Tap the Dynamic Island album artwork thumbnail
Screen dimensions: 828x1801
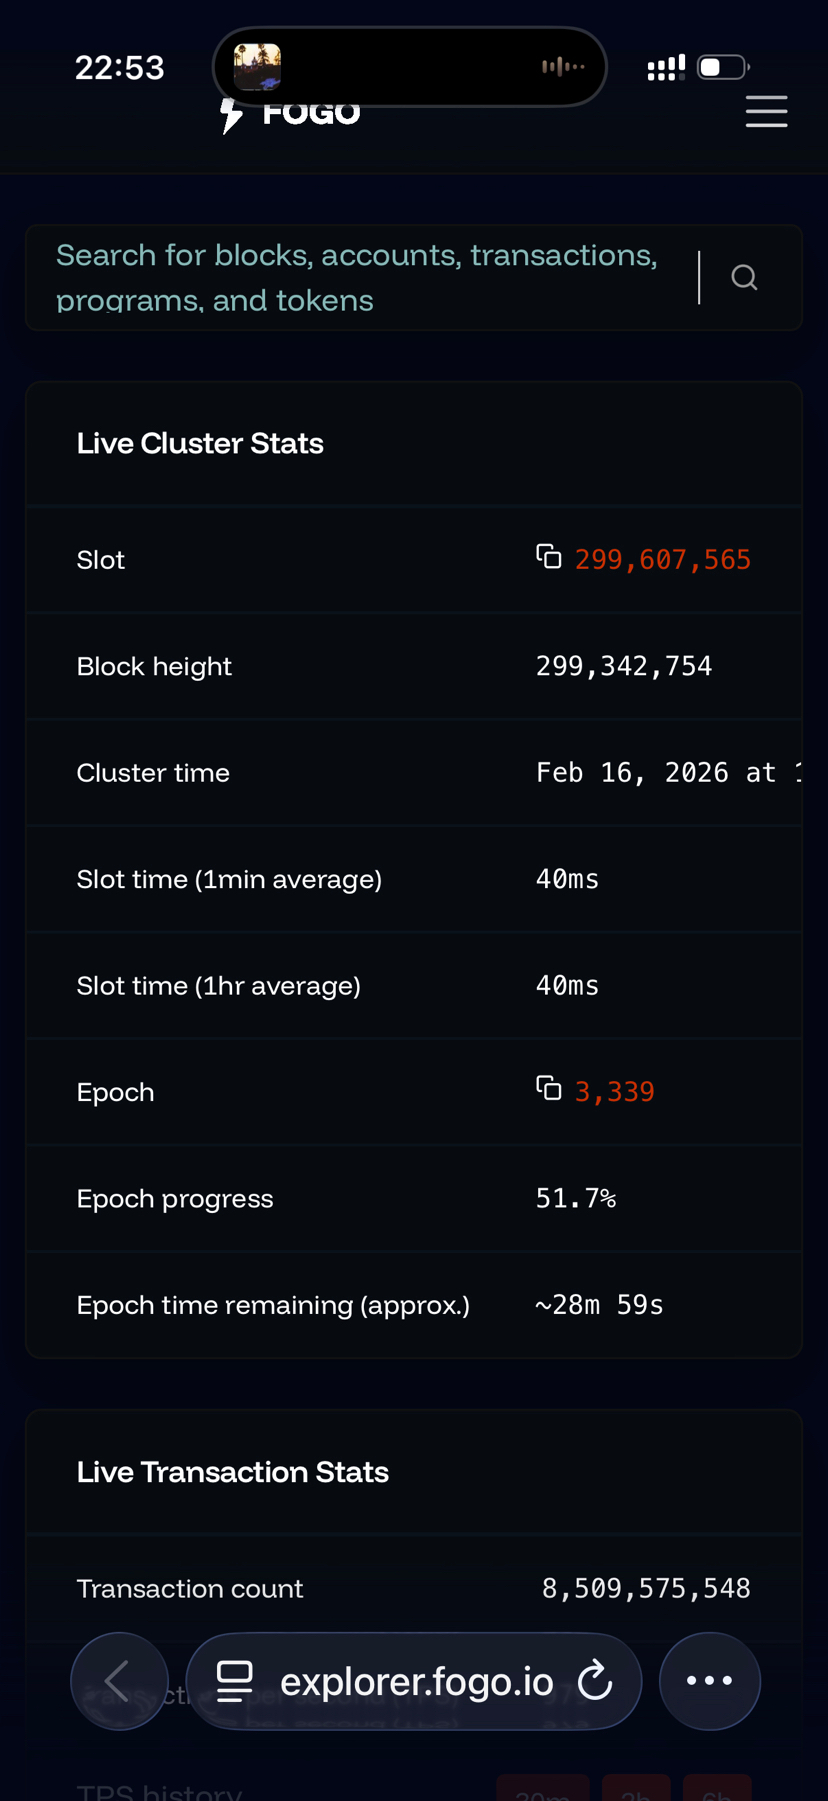click(x=257, y=67)
